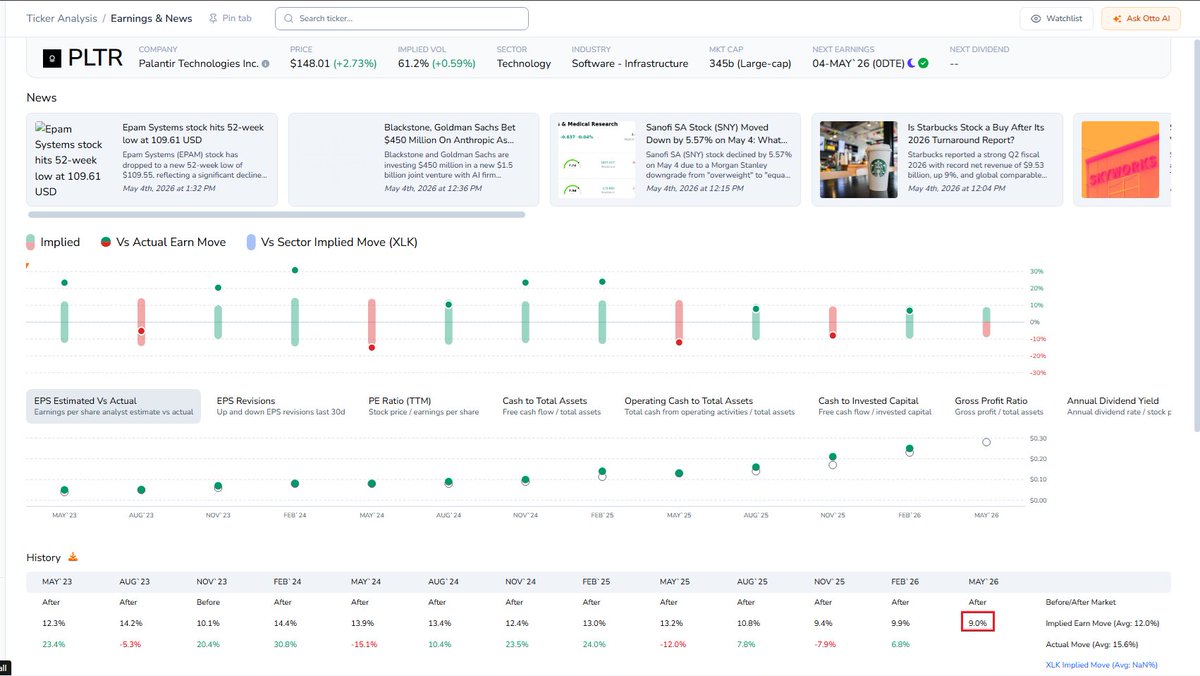Click the Technology sector value
The width and height of the screenshot is (1200, 676).
524,63
